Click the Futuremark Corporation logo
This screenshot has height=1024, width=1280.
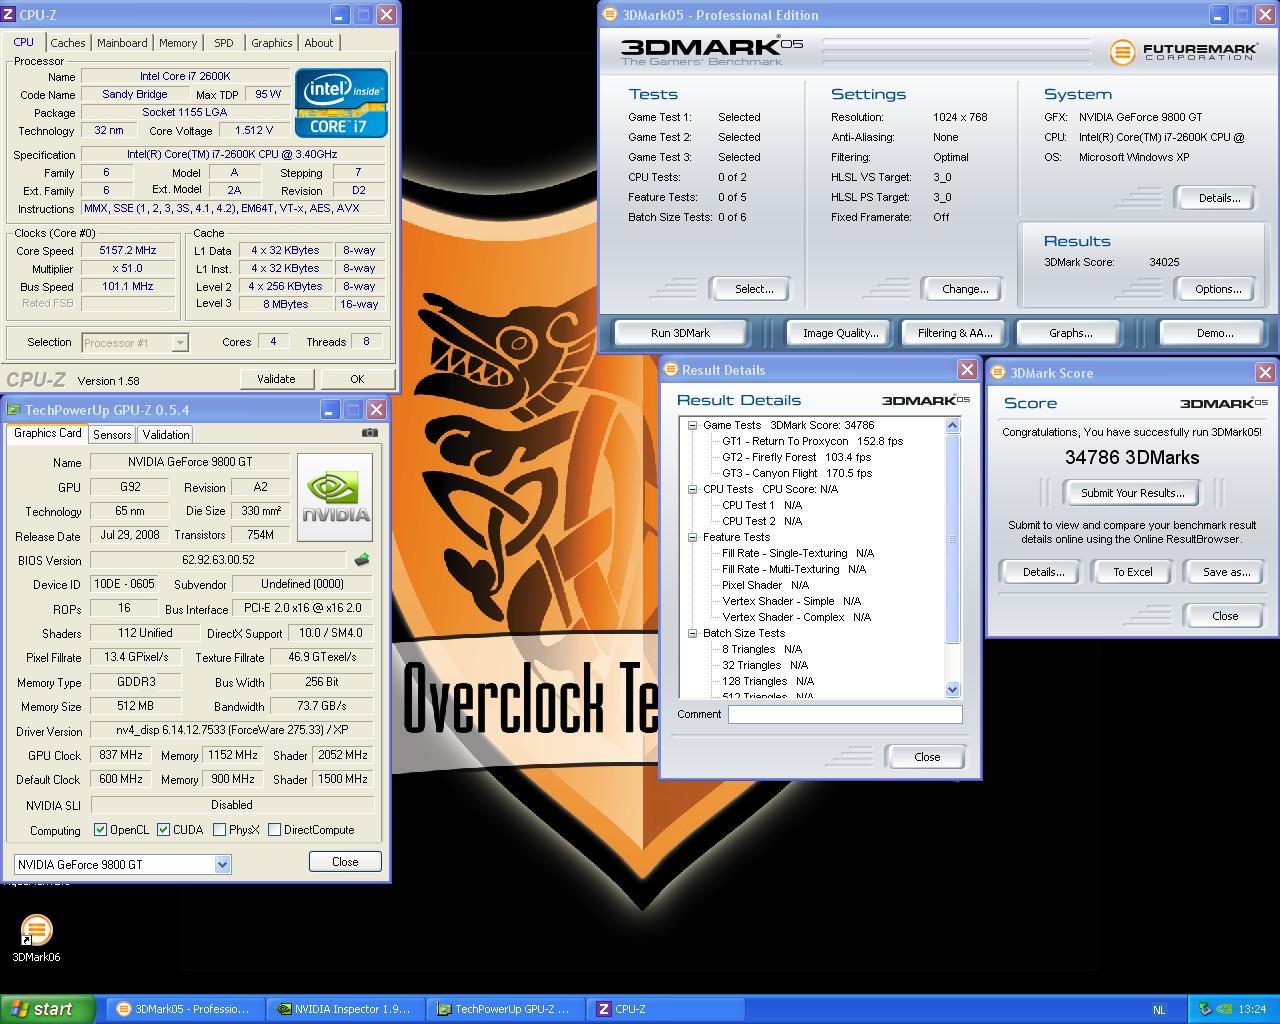[x=1182, y=51]
